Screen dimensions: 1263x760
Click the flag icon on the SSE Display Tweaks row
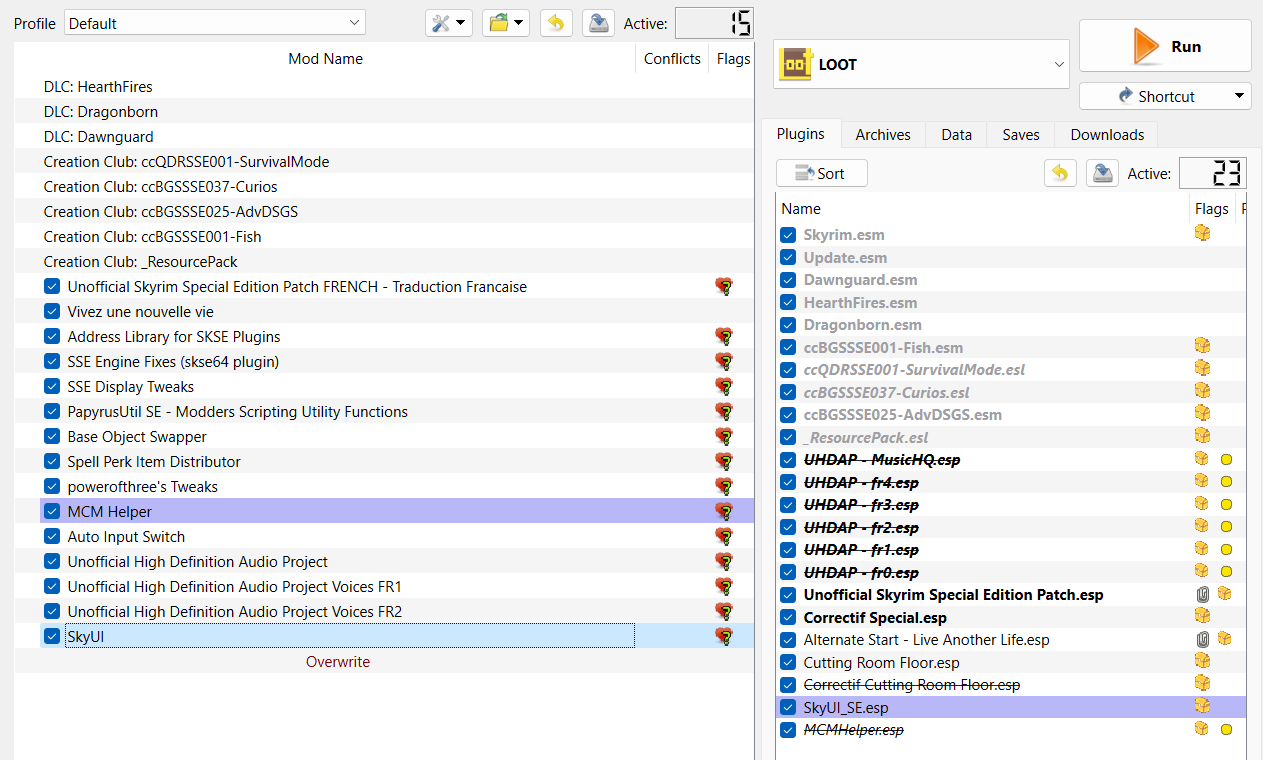[x=725, y=386]
